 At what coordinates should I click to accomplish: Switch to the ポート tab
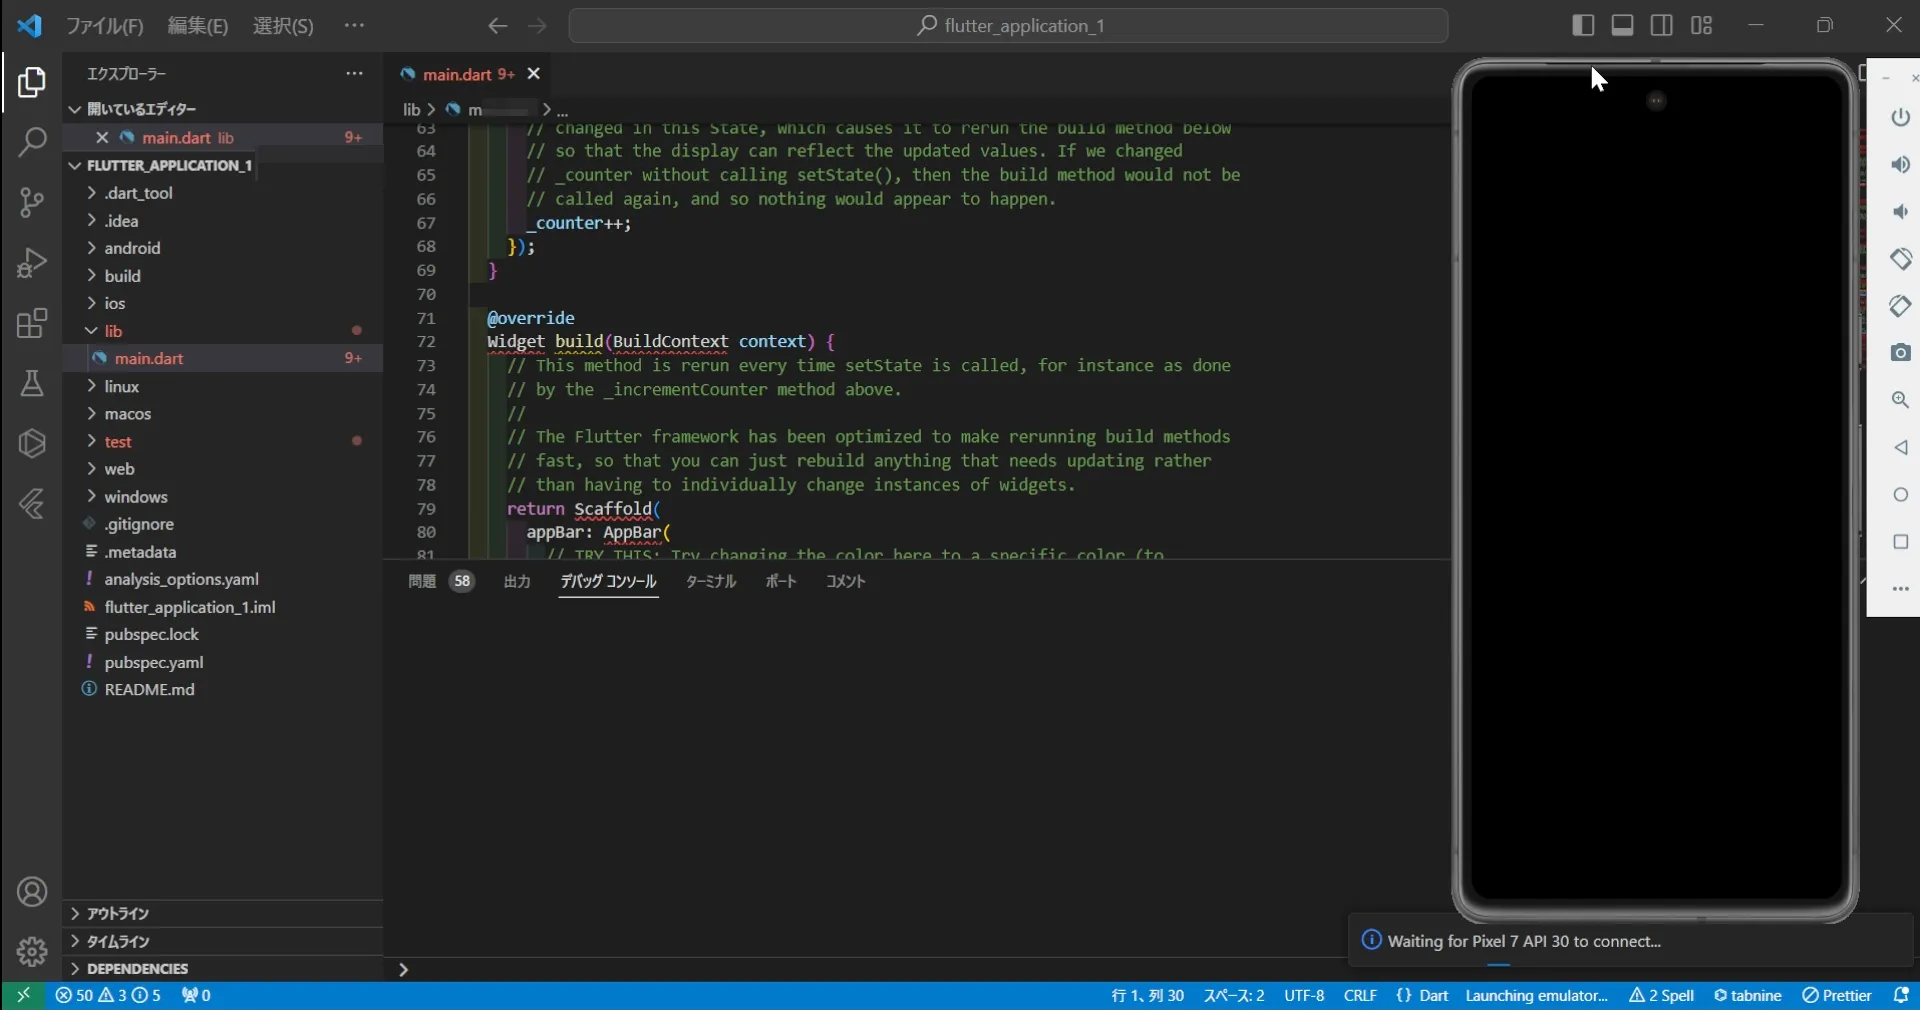point(781,581)
